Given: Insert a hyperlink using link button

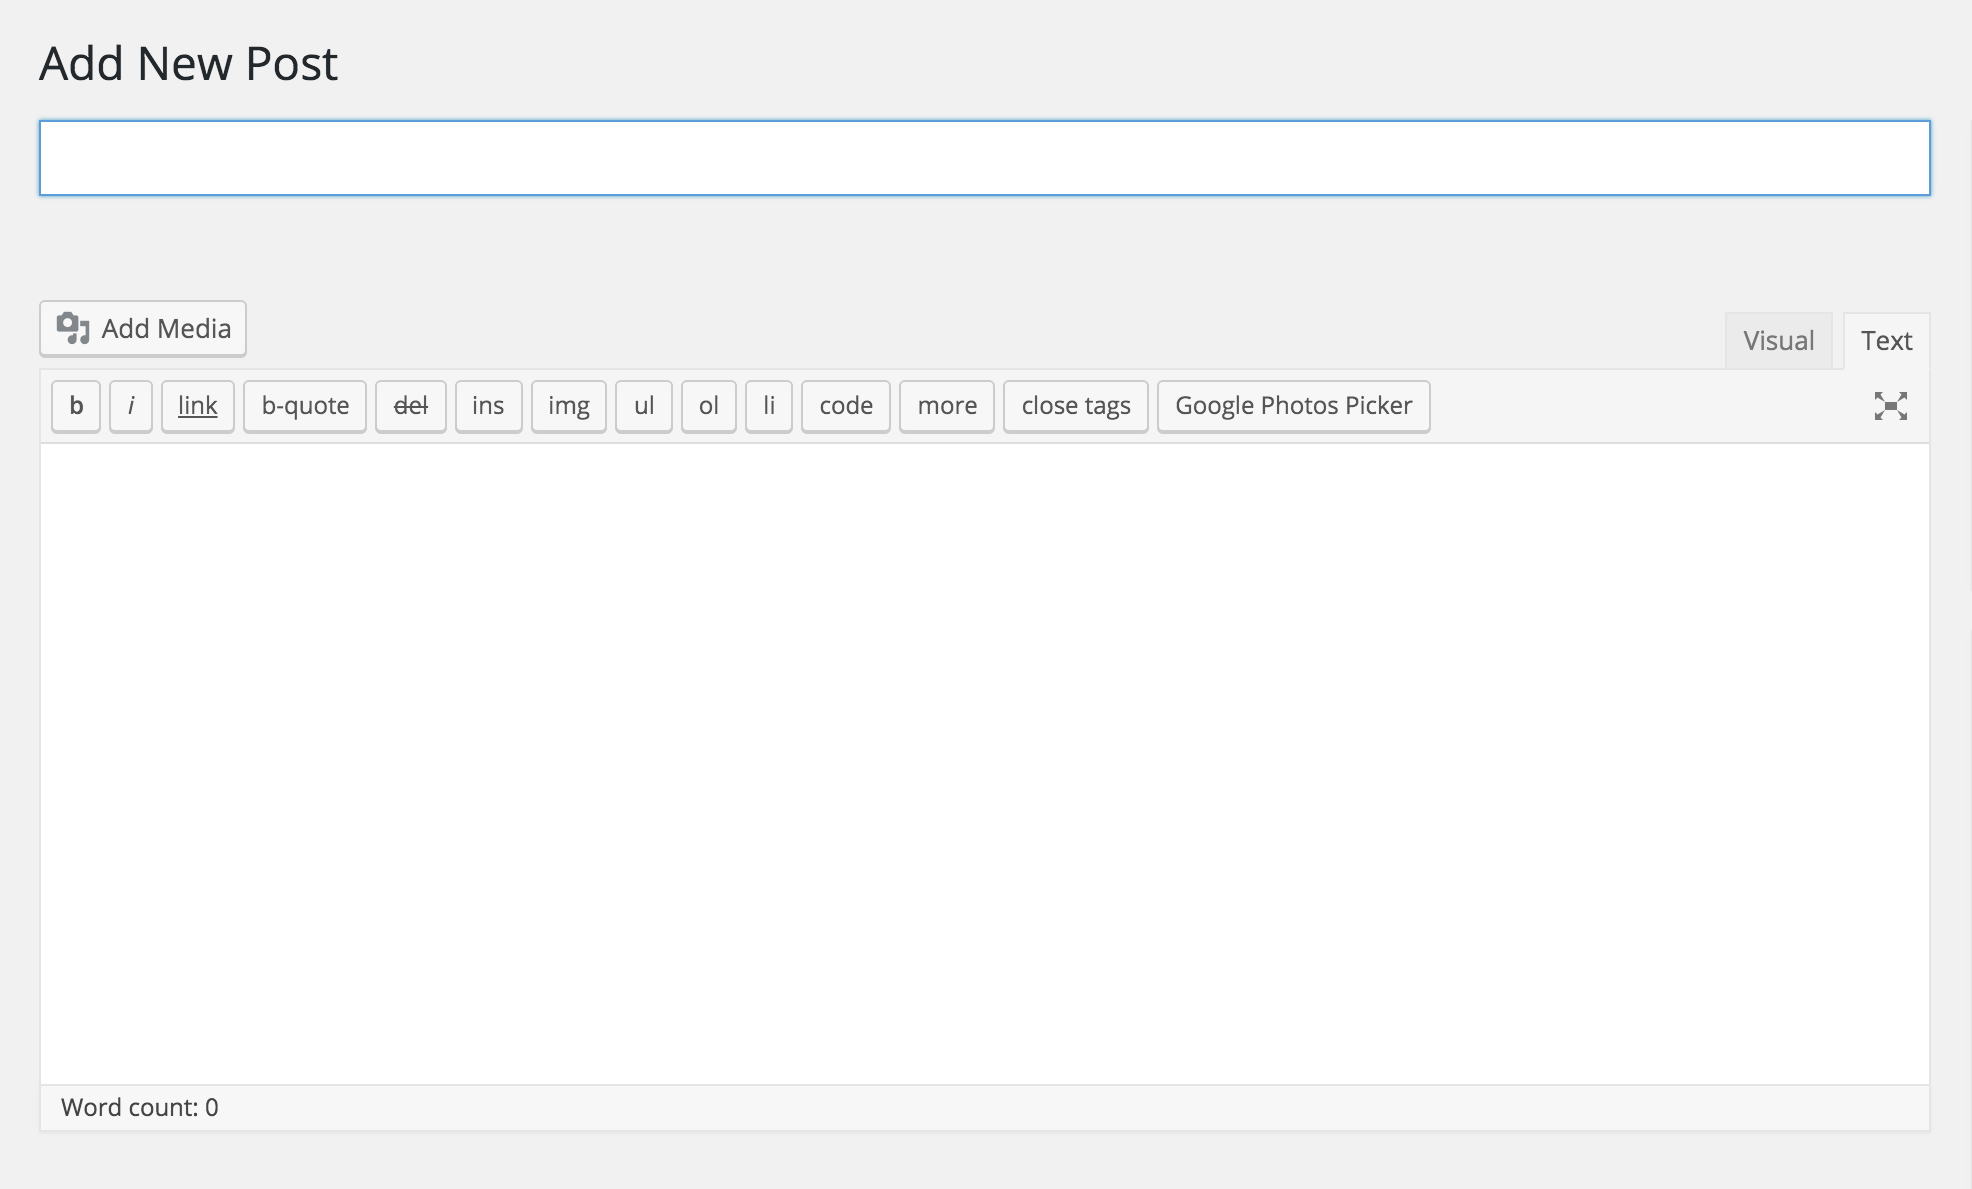Looking at the screenshot, I should [198, 406].
